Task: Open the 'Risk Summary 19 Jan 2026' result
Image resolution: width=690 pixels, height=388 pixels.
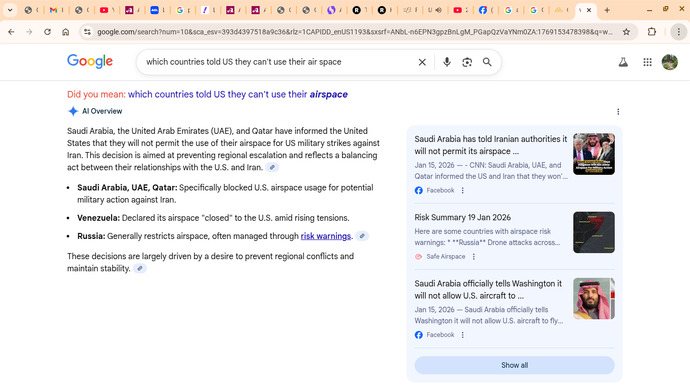Action: (462, 217)
